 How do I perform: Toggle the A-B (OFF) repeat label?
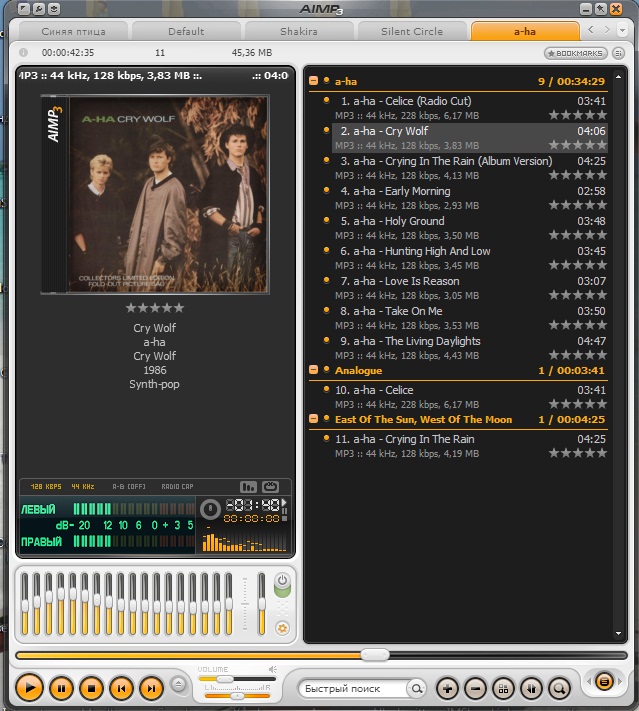click(x=129, y=487)
